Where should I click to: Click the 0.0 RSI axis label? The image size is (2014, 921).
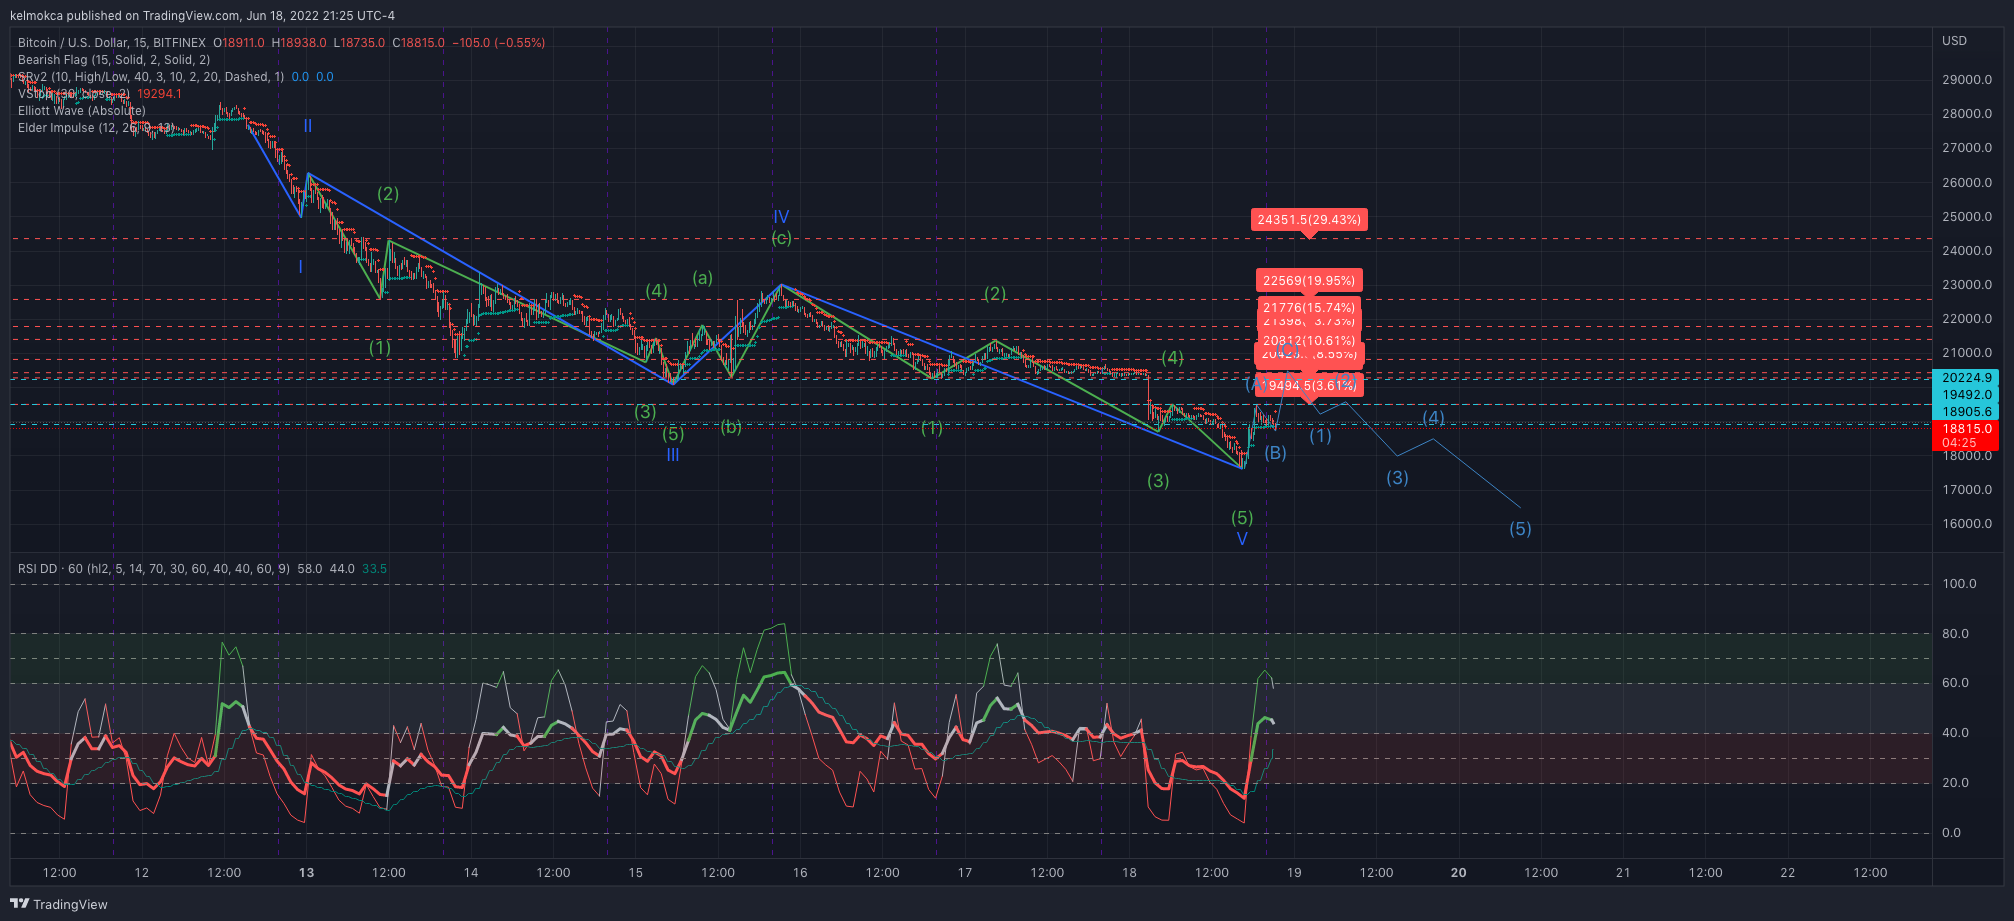(x=1951, y=833)
